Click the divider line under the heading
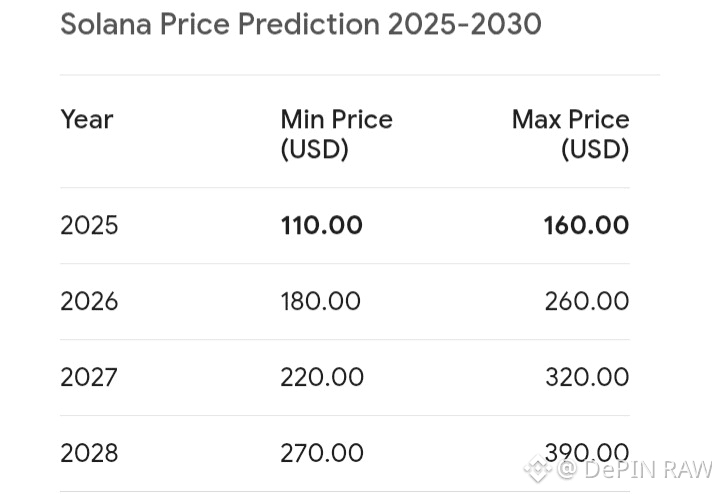 pos(360,75)
